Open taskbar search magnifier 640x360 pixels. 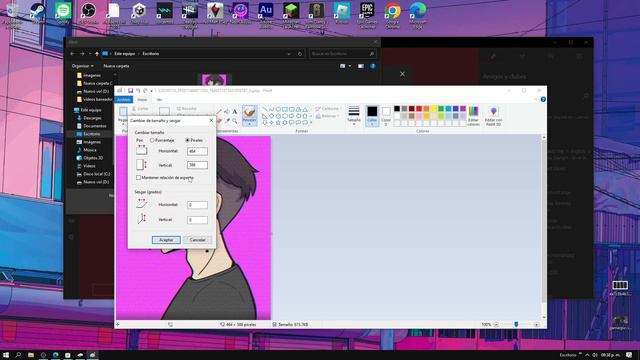18,355
